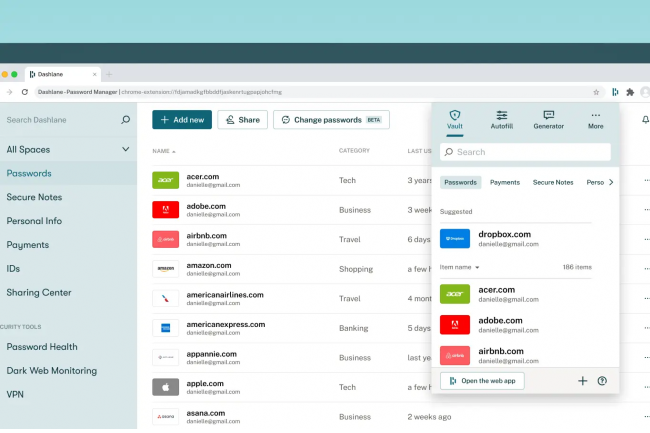The height and width of the screenshot is (433, 650).
Task: Click the browser forward arrow
Action: coord(10,92)
